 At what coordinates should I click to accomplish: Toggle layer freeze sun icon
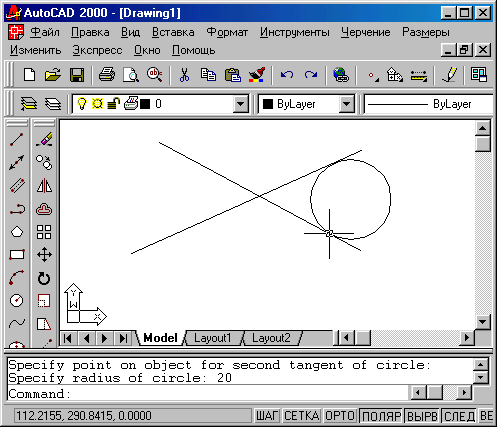click(97, 104)
